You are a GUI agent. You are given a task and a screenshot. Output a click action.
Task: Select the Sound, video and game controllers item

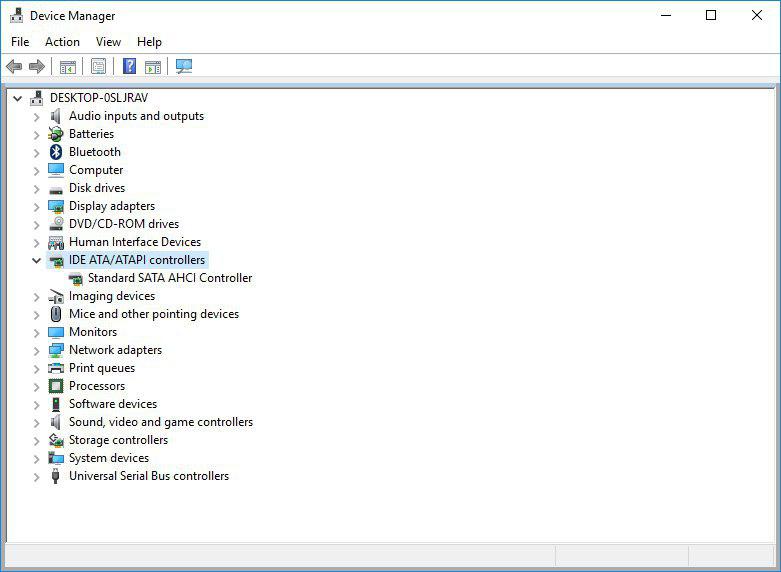click(x=160, y=422)
